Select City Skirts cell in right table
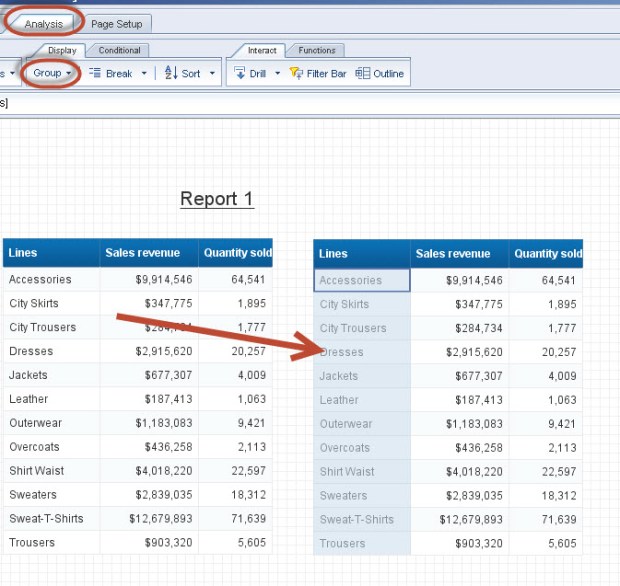Image resolution: width=620 pixels, height=586 pixels. [x=362, y=304]
